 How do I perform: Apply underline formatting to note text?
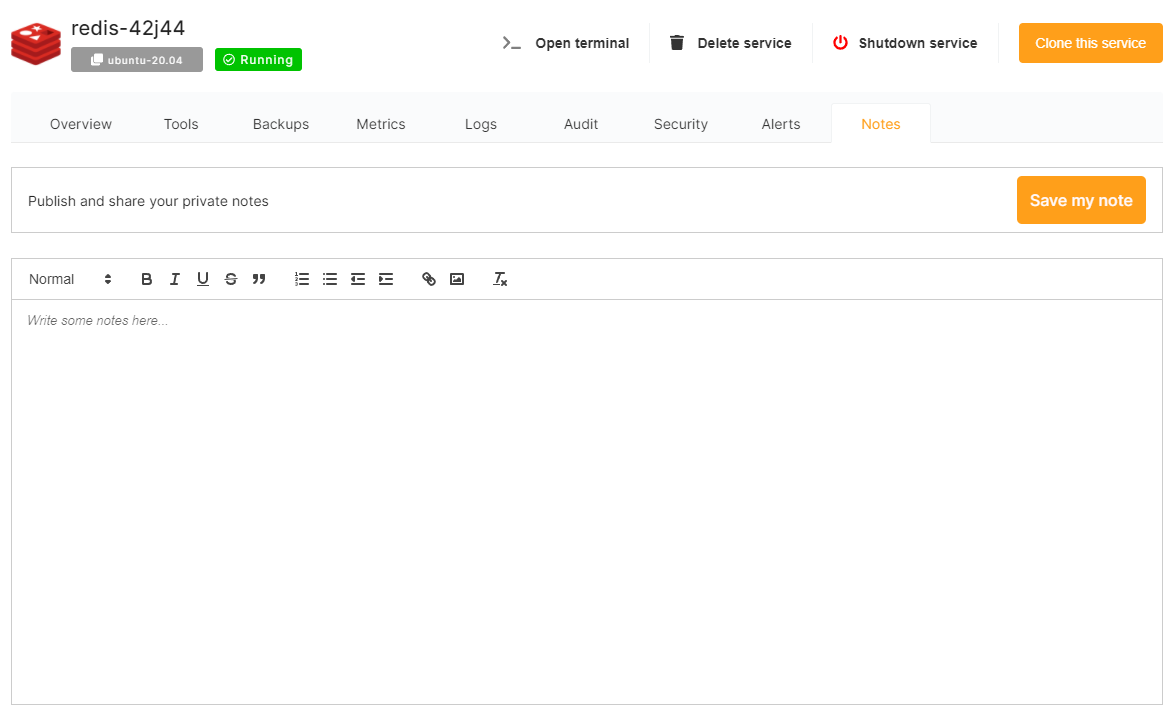click(203, 279)
